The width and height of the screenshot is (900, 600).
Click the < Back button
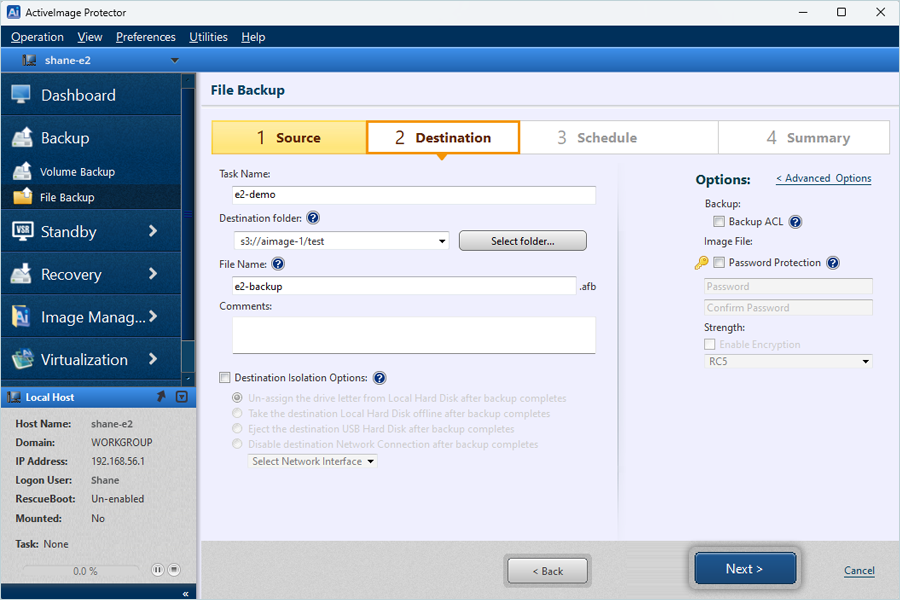click(547, 571)
